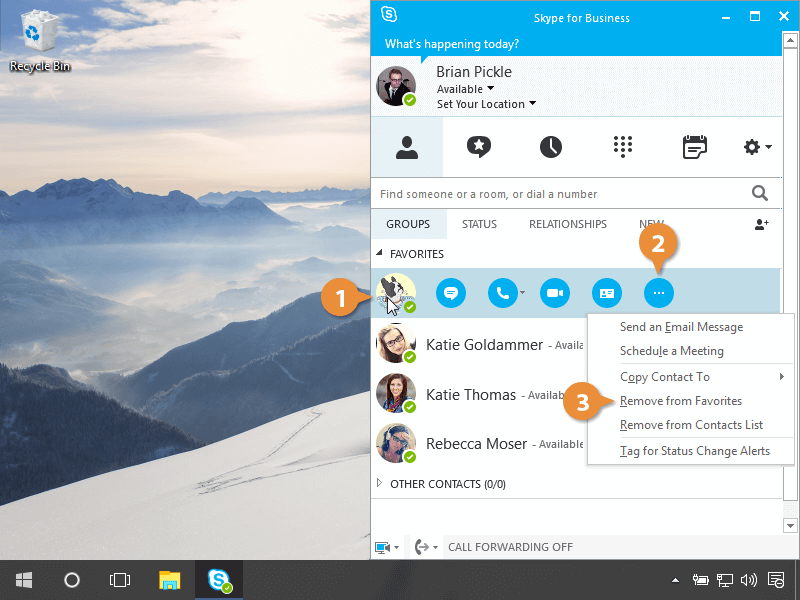Viewport: 800px width, 600px height.
Task: View the contact card icon
Action: tap(606, 293)
